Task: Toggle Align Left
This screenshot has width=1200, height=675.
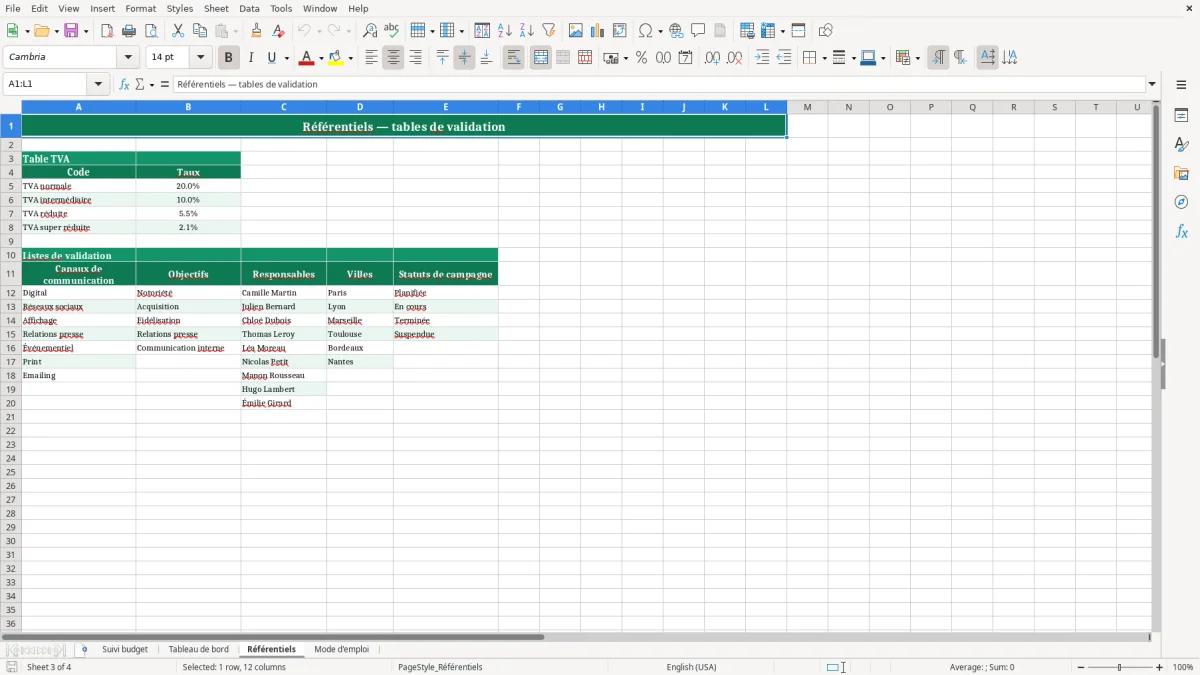Action: click(371, 58)
